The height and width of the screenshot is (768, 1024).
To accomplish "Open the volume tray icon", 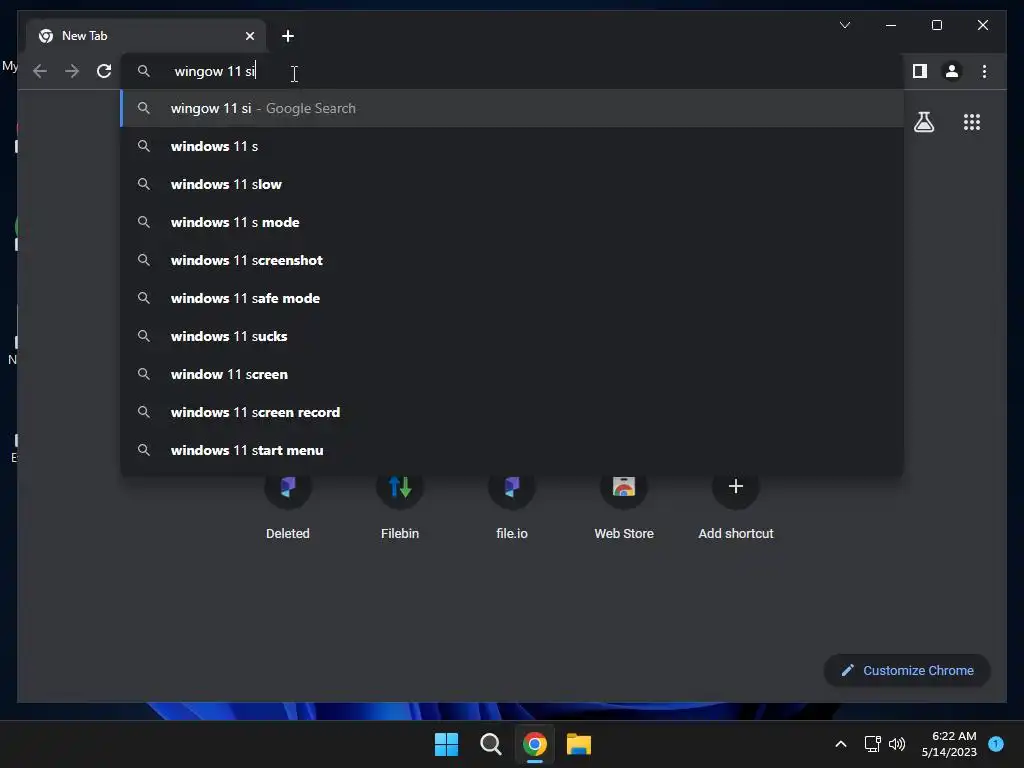I will (x=897, y=744).
